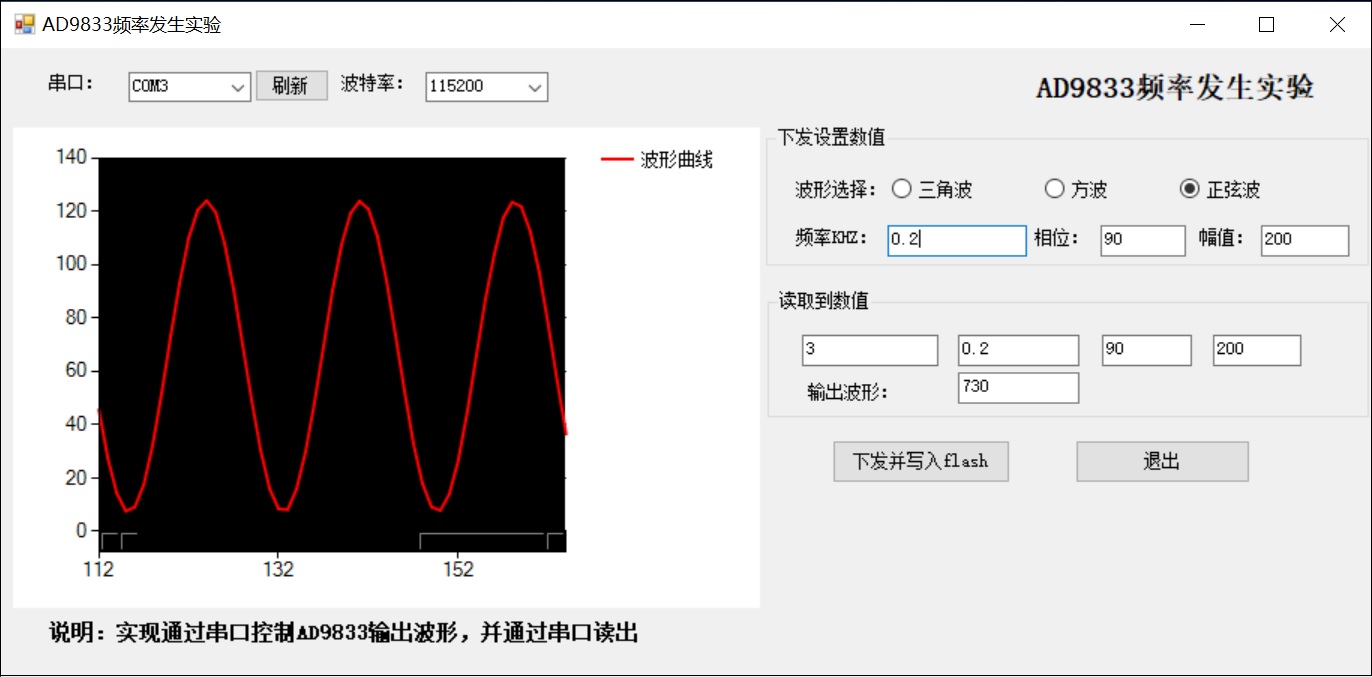Click the 波形选择 label
Screen dimensions: 1372x677
(836, 190)
